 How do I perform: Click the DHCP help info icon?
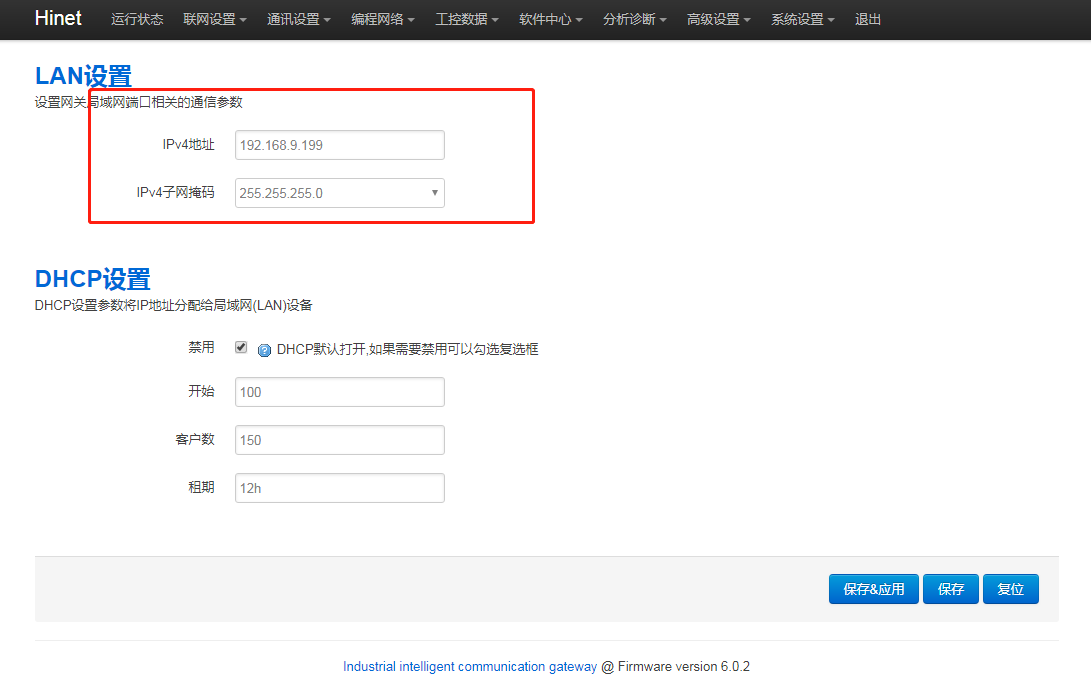pos(264,350)
